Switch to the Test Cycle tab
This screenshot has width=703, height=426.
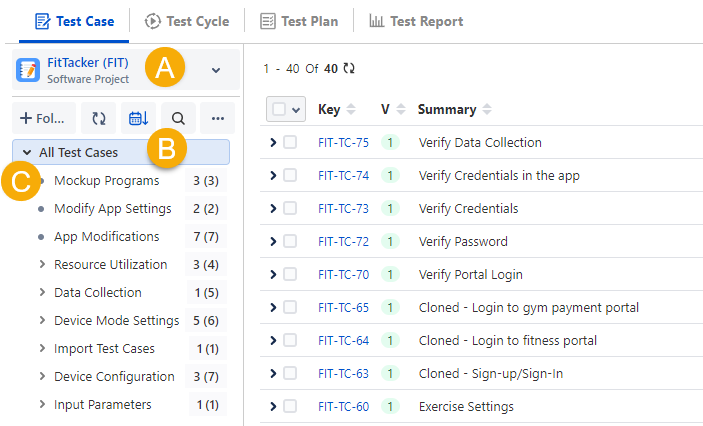[187, 22]
